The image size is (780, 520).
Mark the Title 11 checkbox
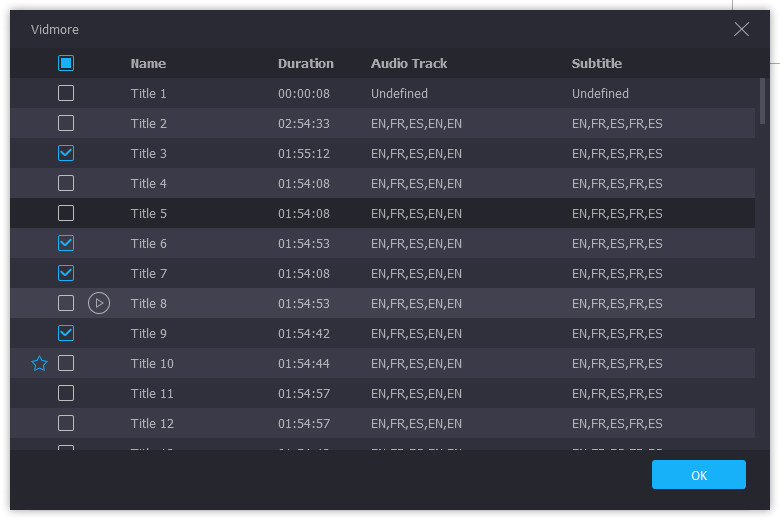66,393
